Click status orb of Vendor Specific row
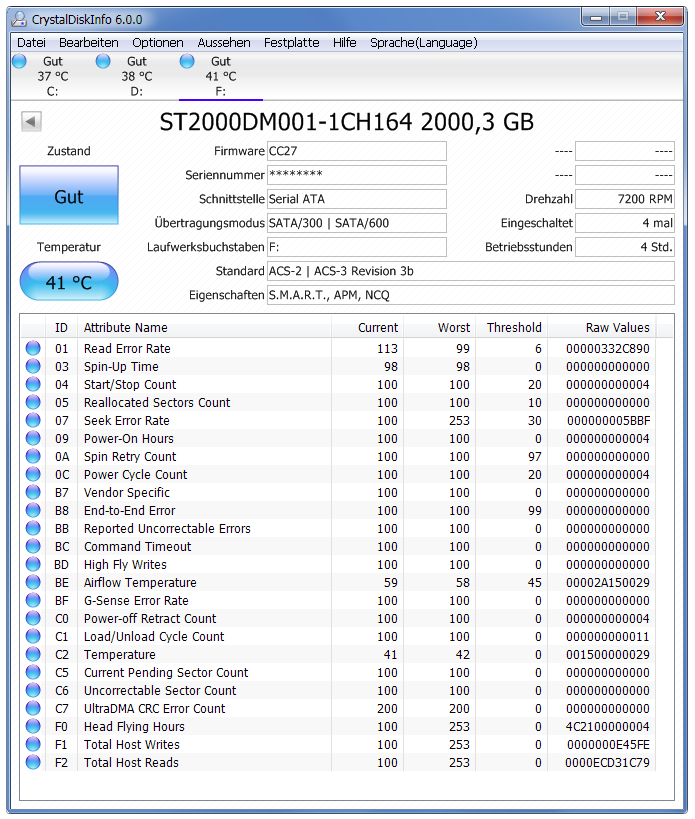The height and width of the screenshot is (819, 695). (33, 492)
